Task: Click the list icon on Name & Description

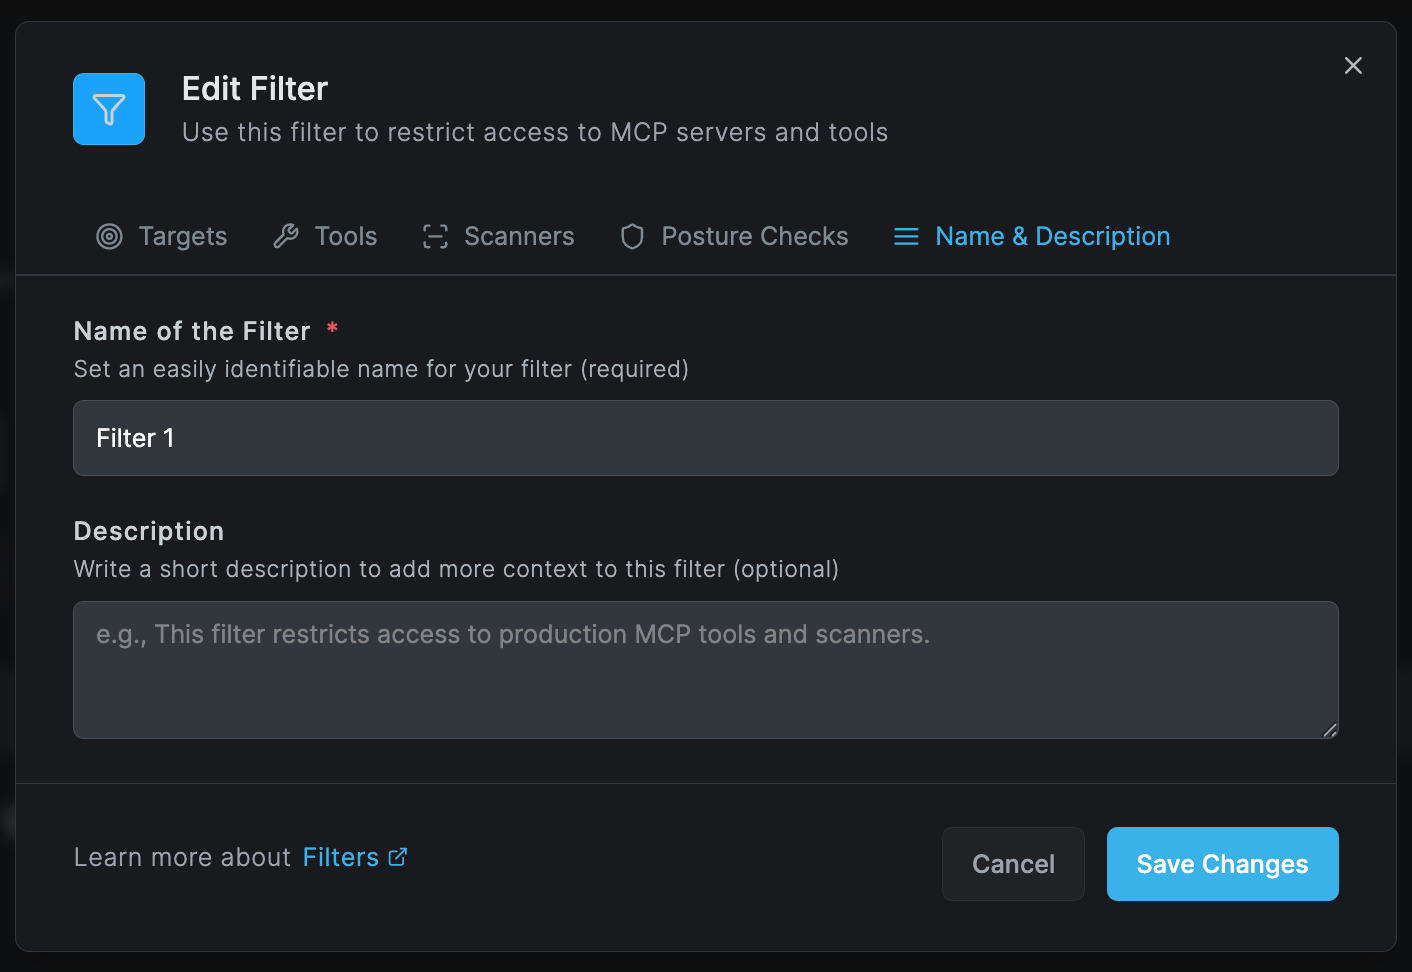Action: [905, 236]
